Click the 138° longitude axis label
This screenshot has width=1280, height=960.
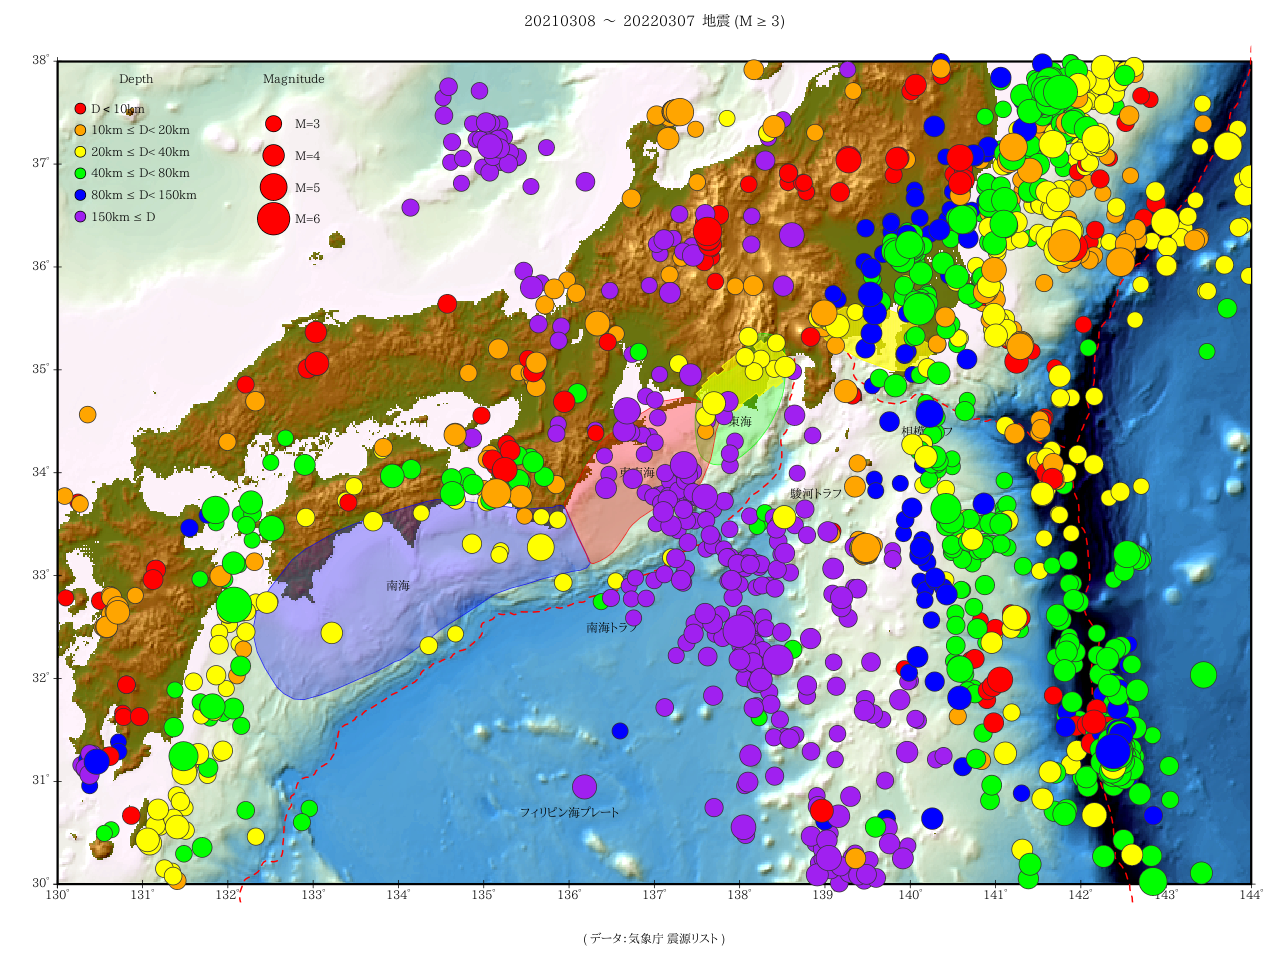point(740,896)
